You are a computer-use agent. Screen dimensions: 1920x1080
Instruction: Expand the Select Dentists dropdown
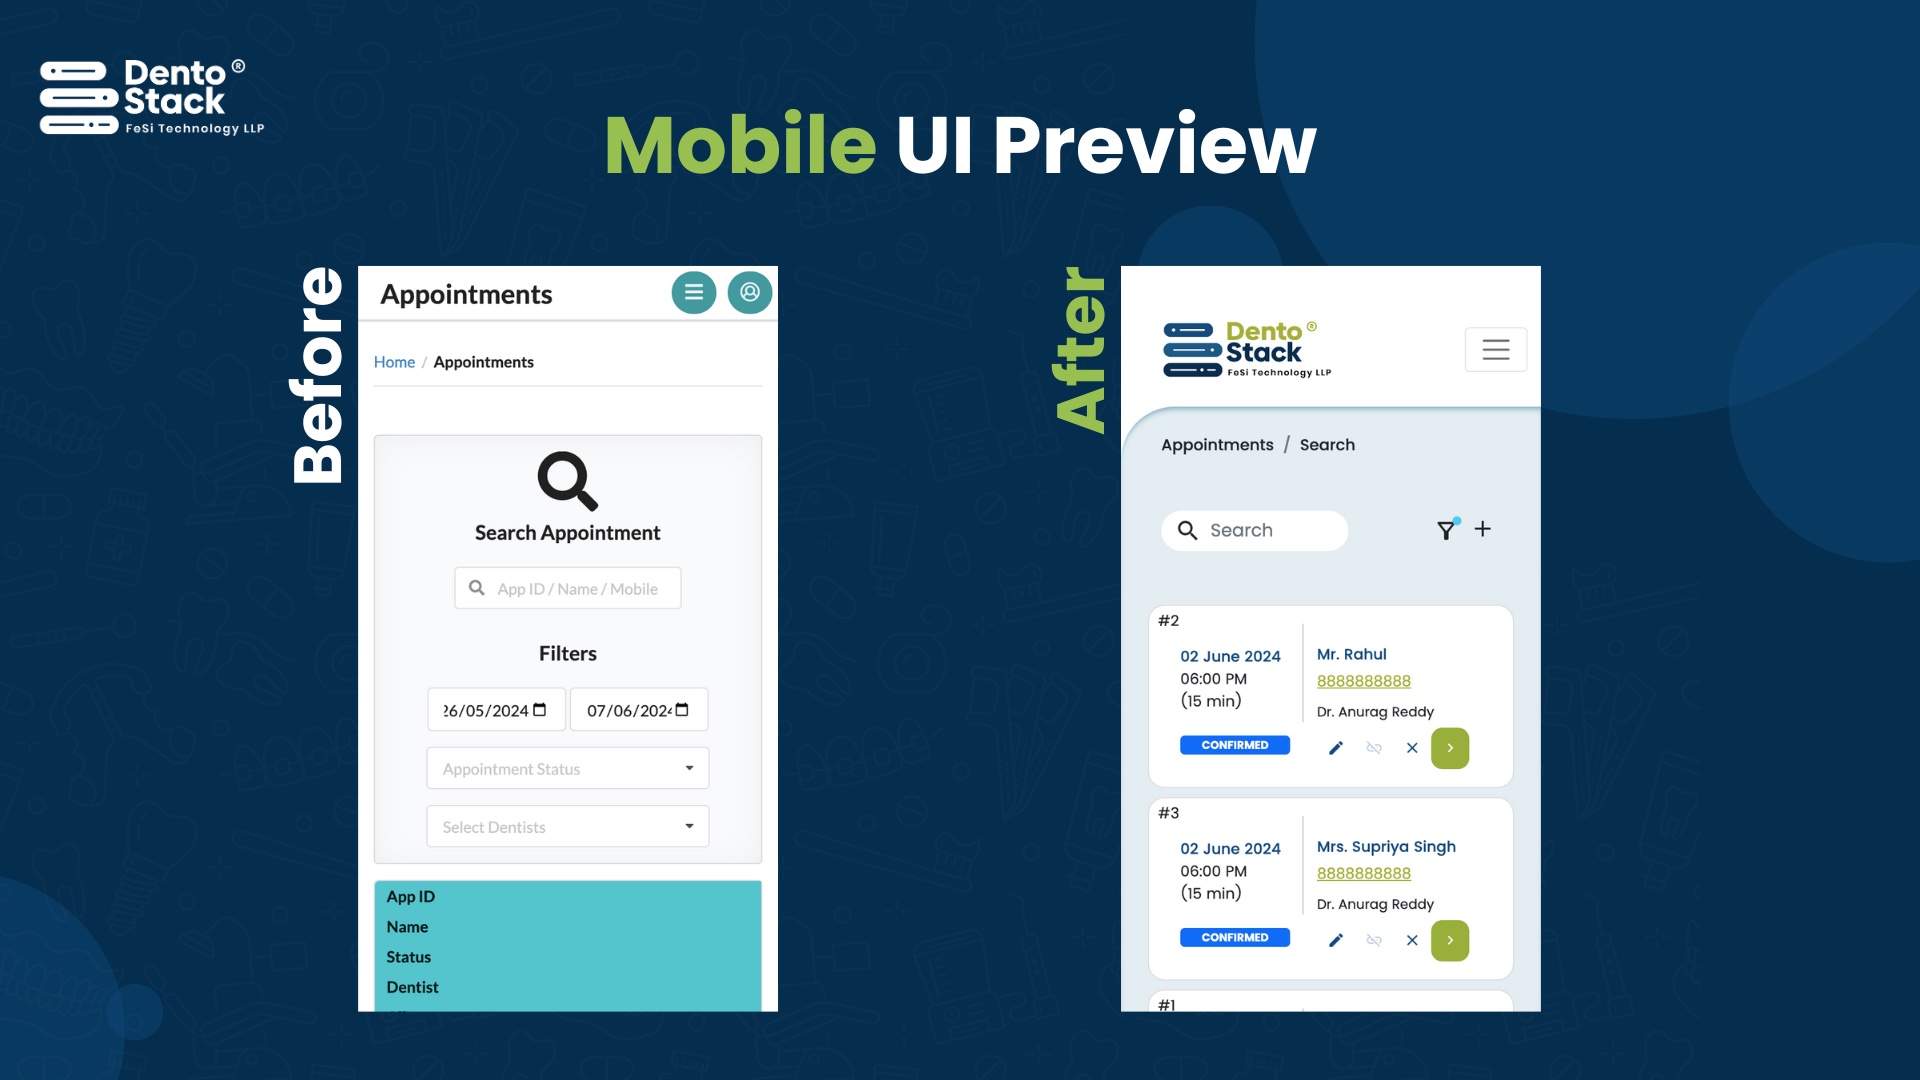(x=567, y=827)
